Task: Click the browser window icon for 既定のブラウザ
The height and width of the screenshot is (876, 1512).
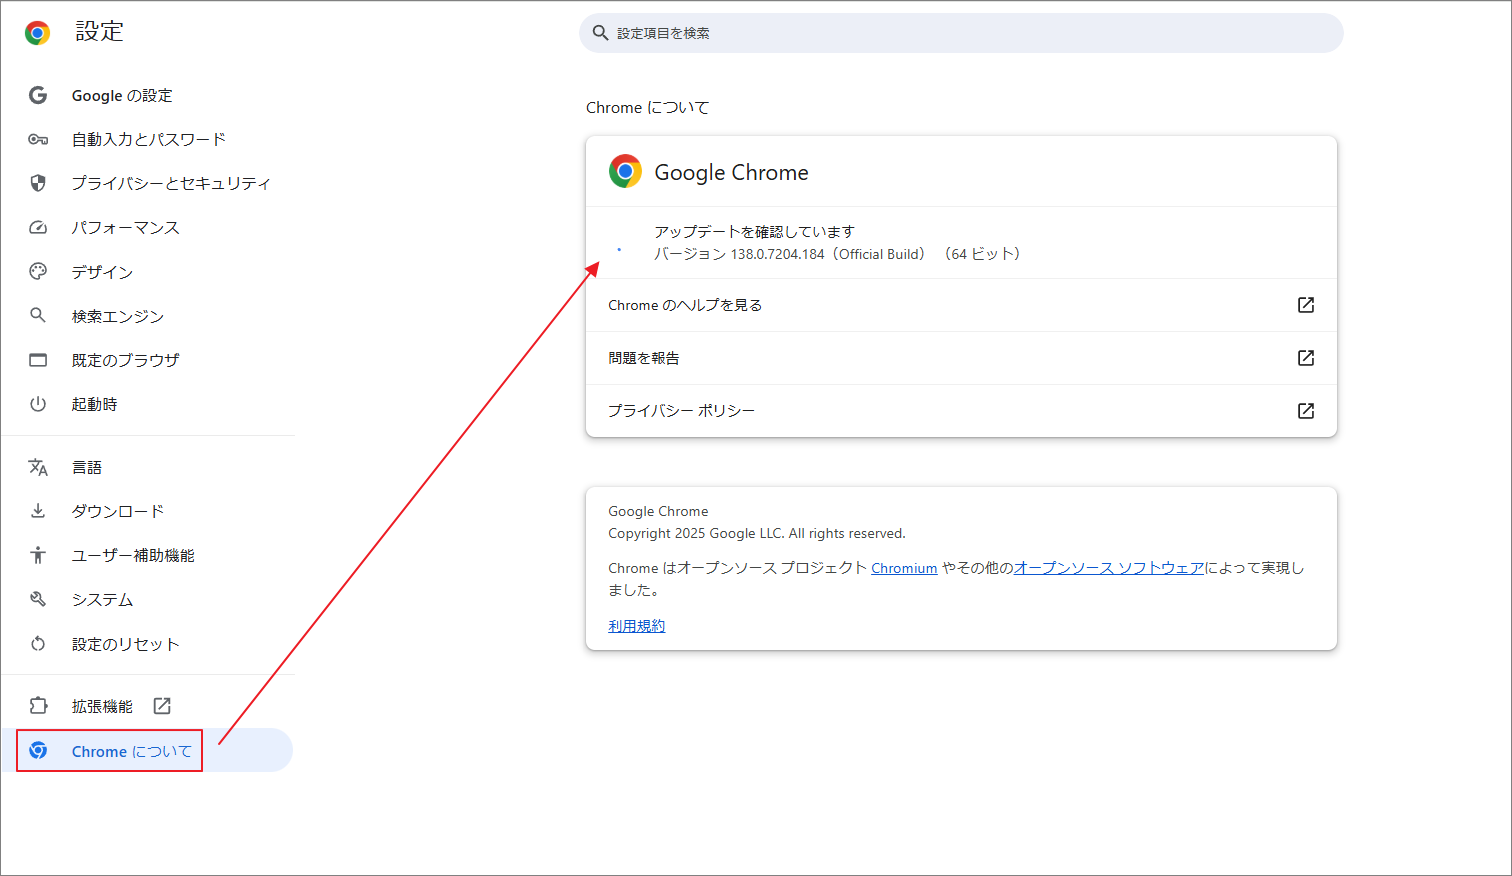Action: (x=38, y=360)
